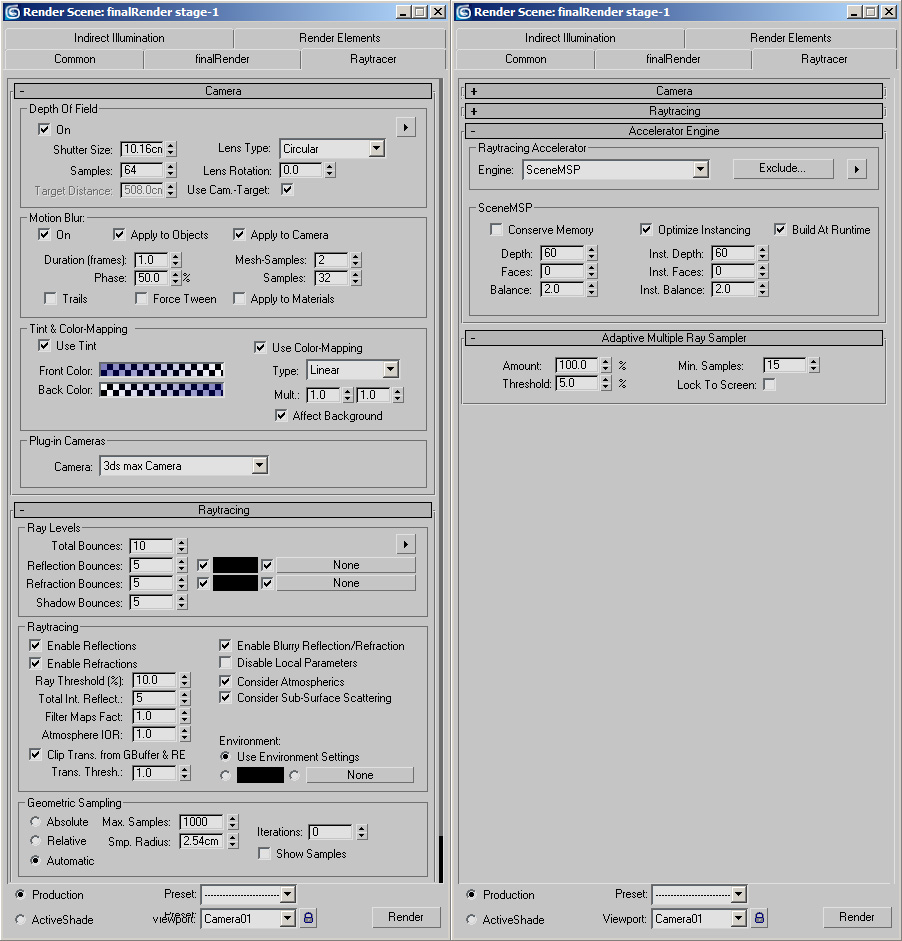Screen dimensions: 902x941
Task: Switch to Indirect Illumination tab in left window
Action: [x=119, y=38]
